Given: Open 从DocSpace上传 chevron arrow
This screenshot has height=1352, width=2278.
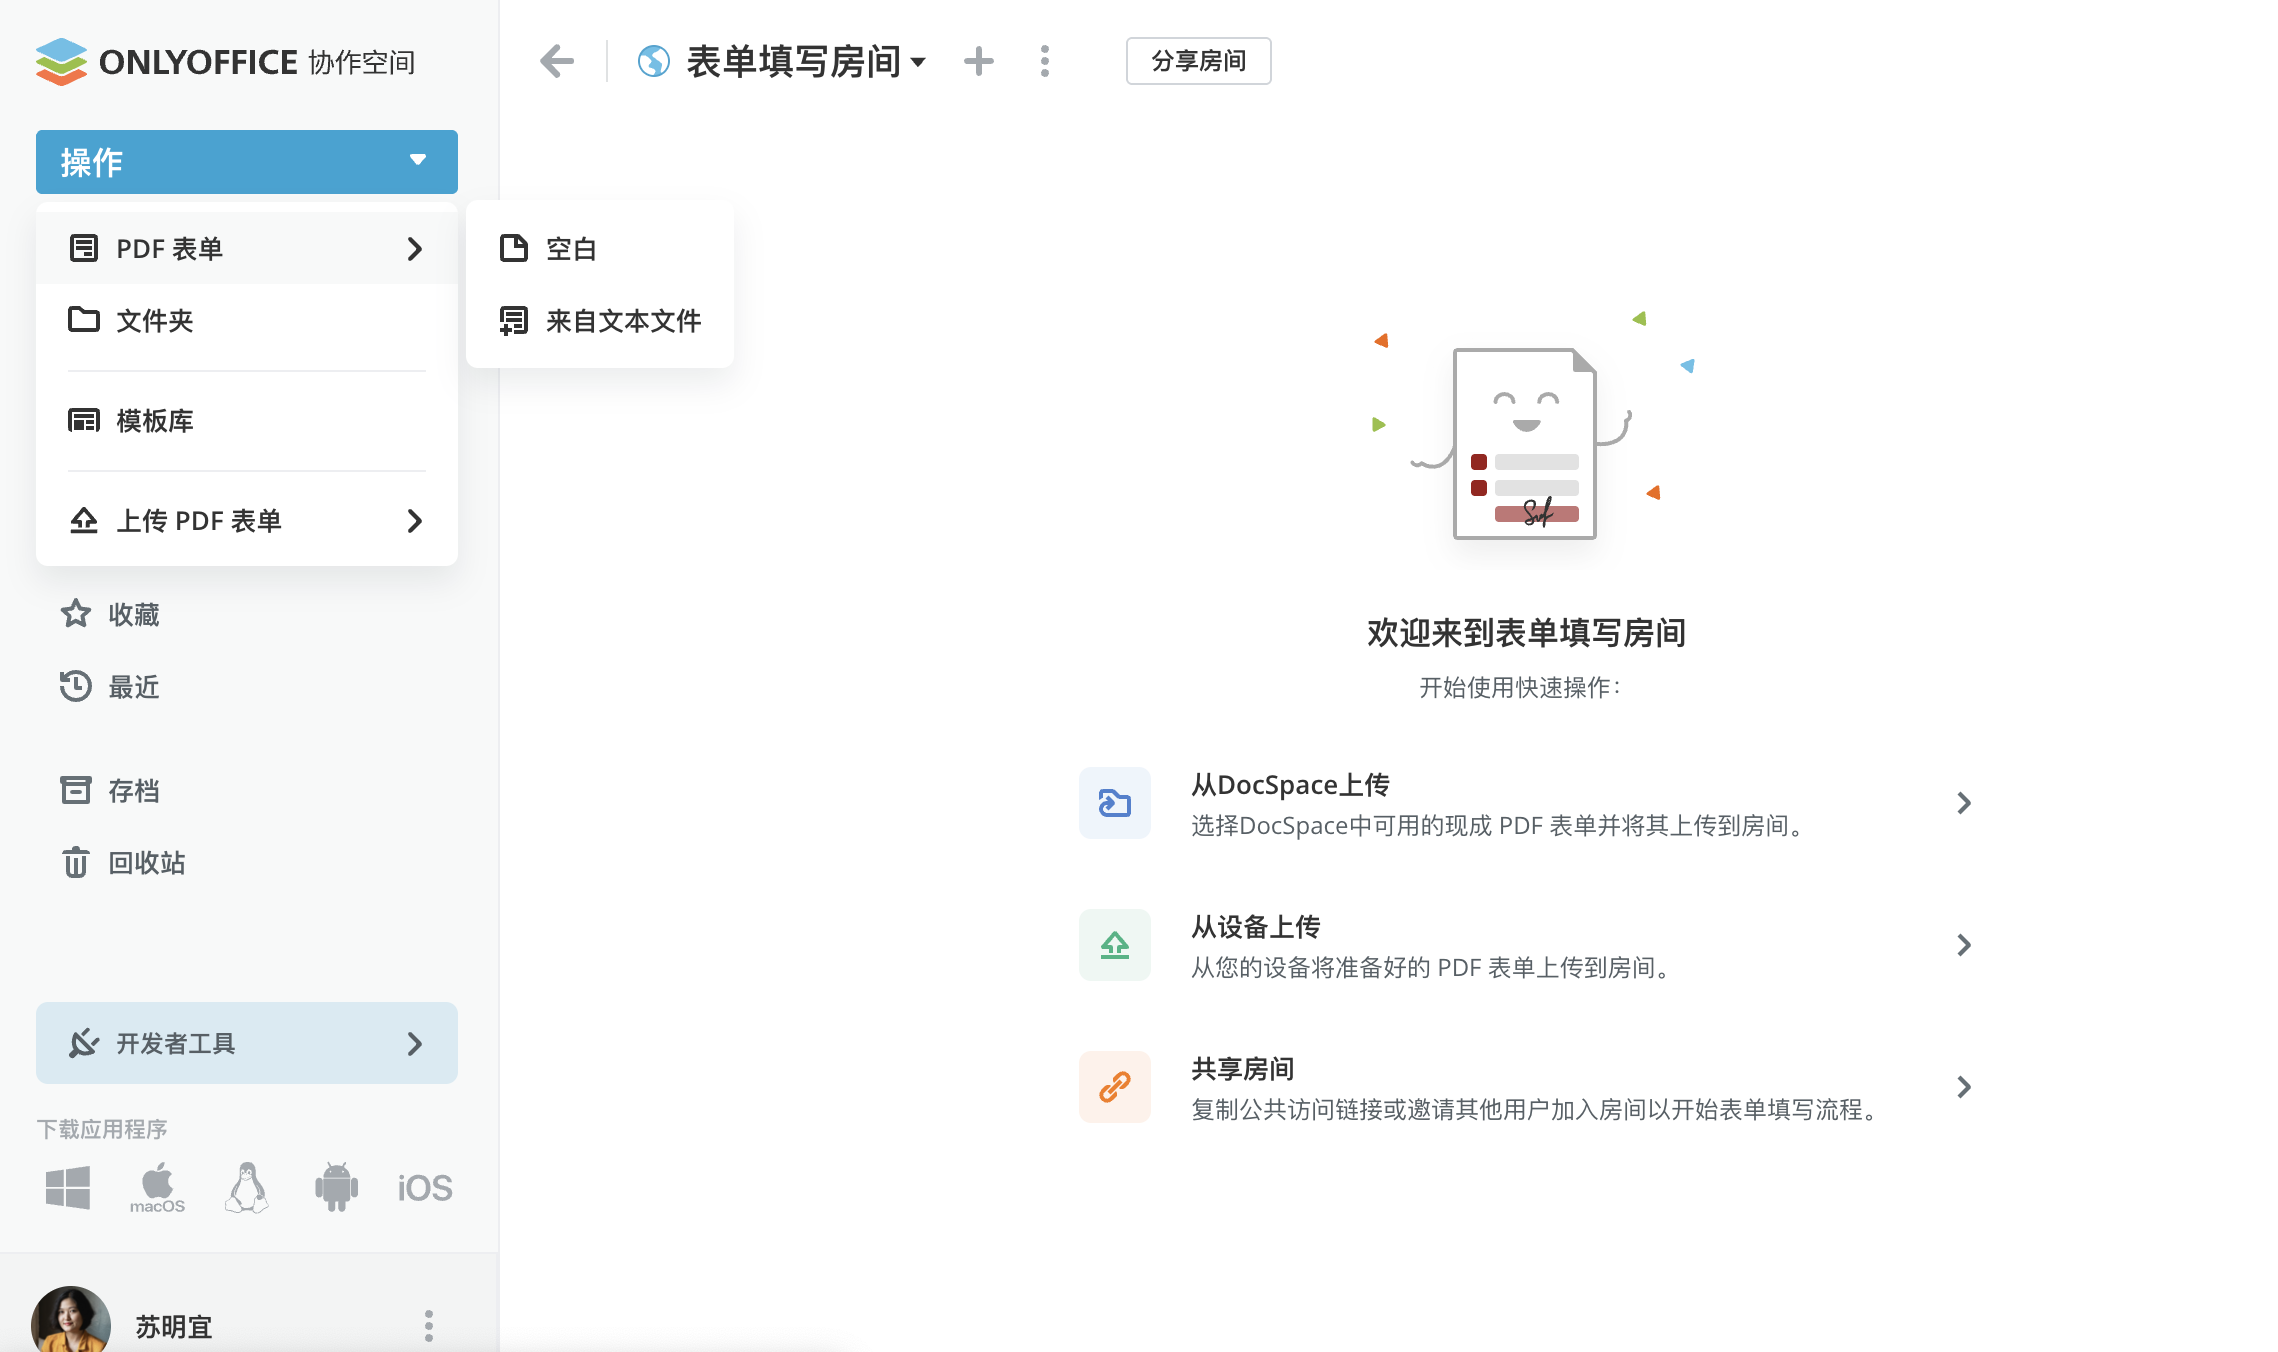Looking at the screenshot, I should coord(1964,803).
